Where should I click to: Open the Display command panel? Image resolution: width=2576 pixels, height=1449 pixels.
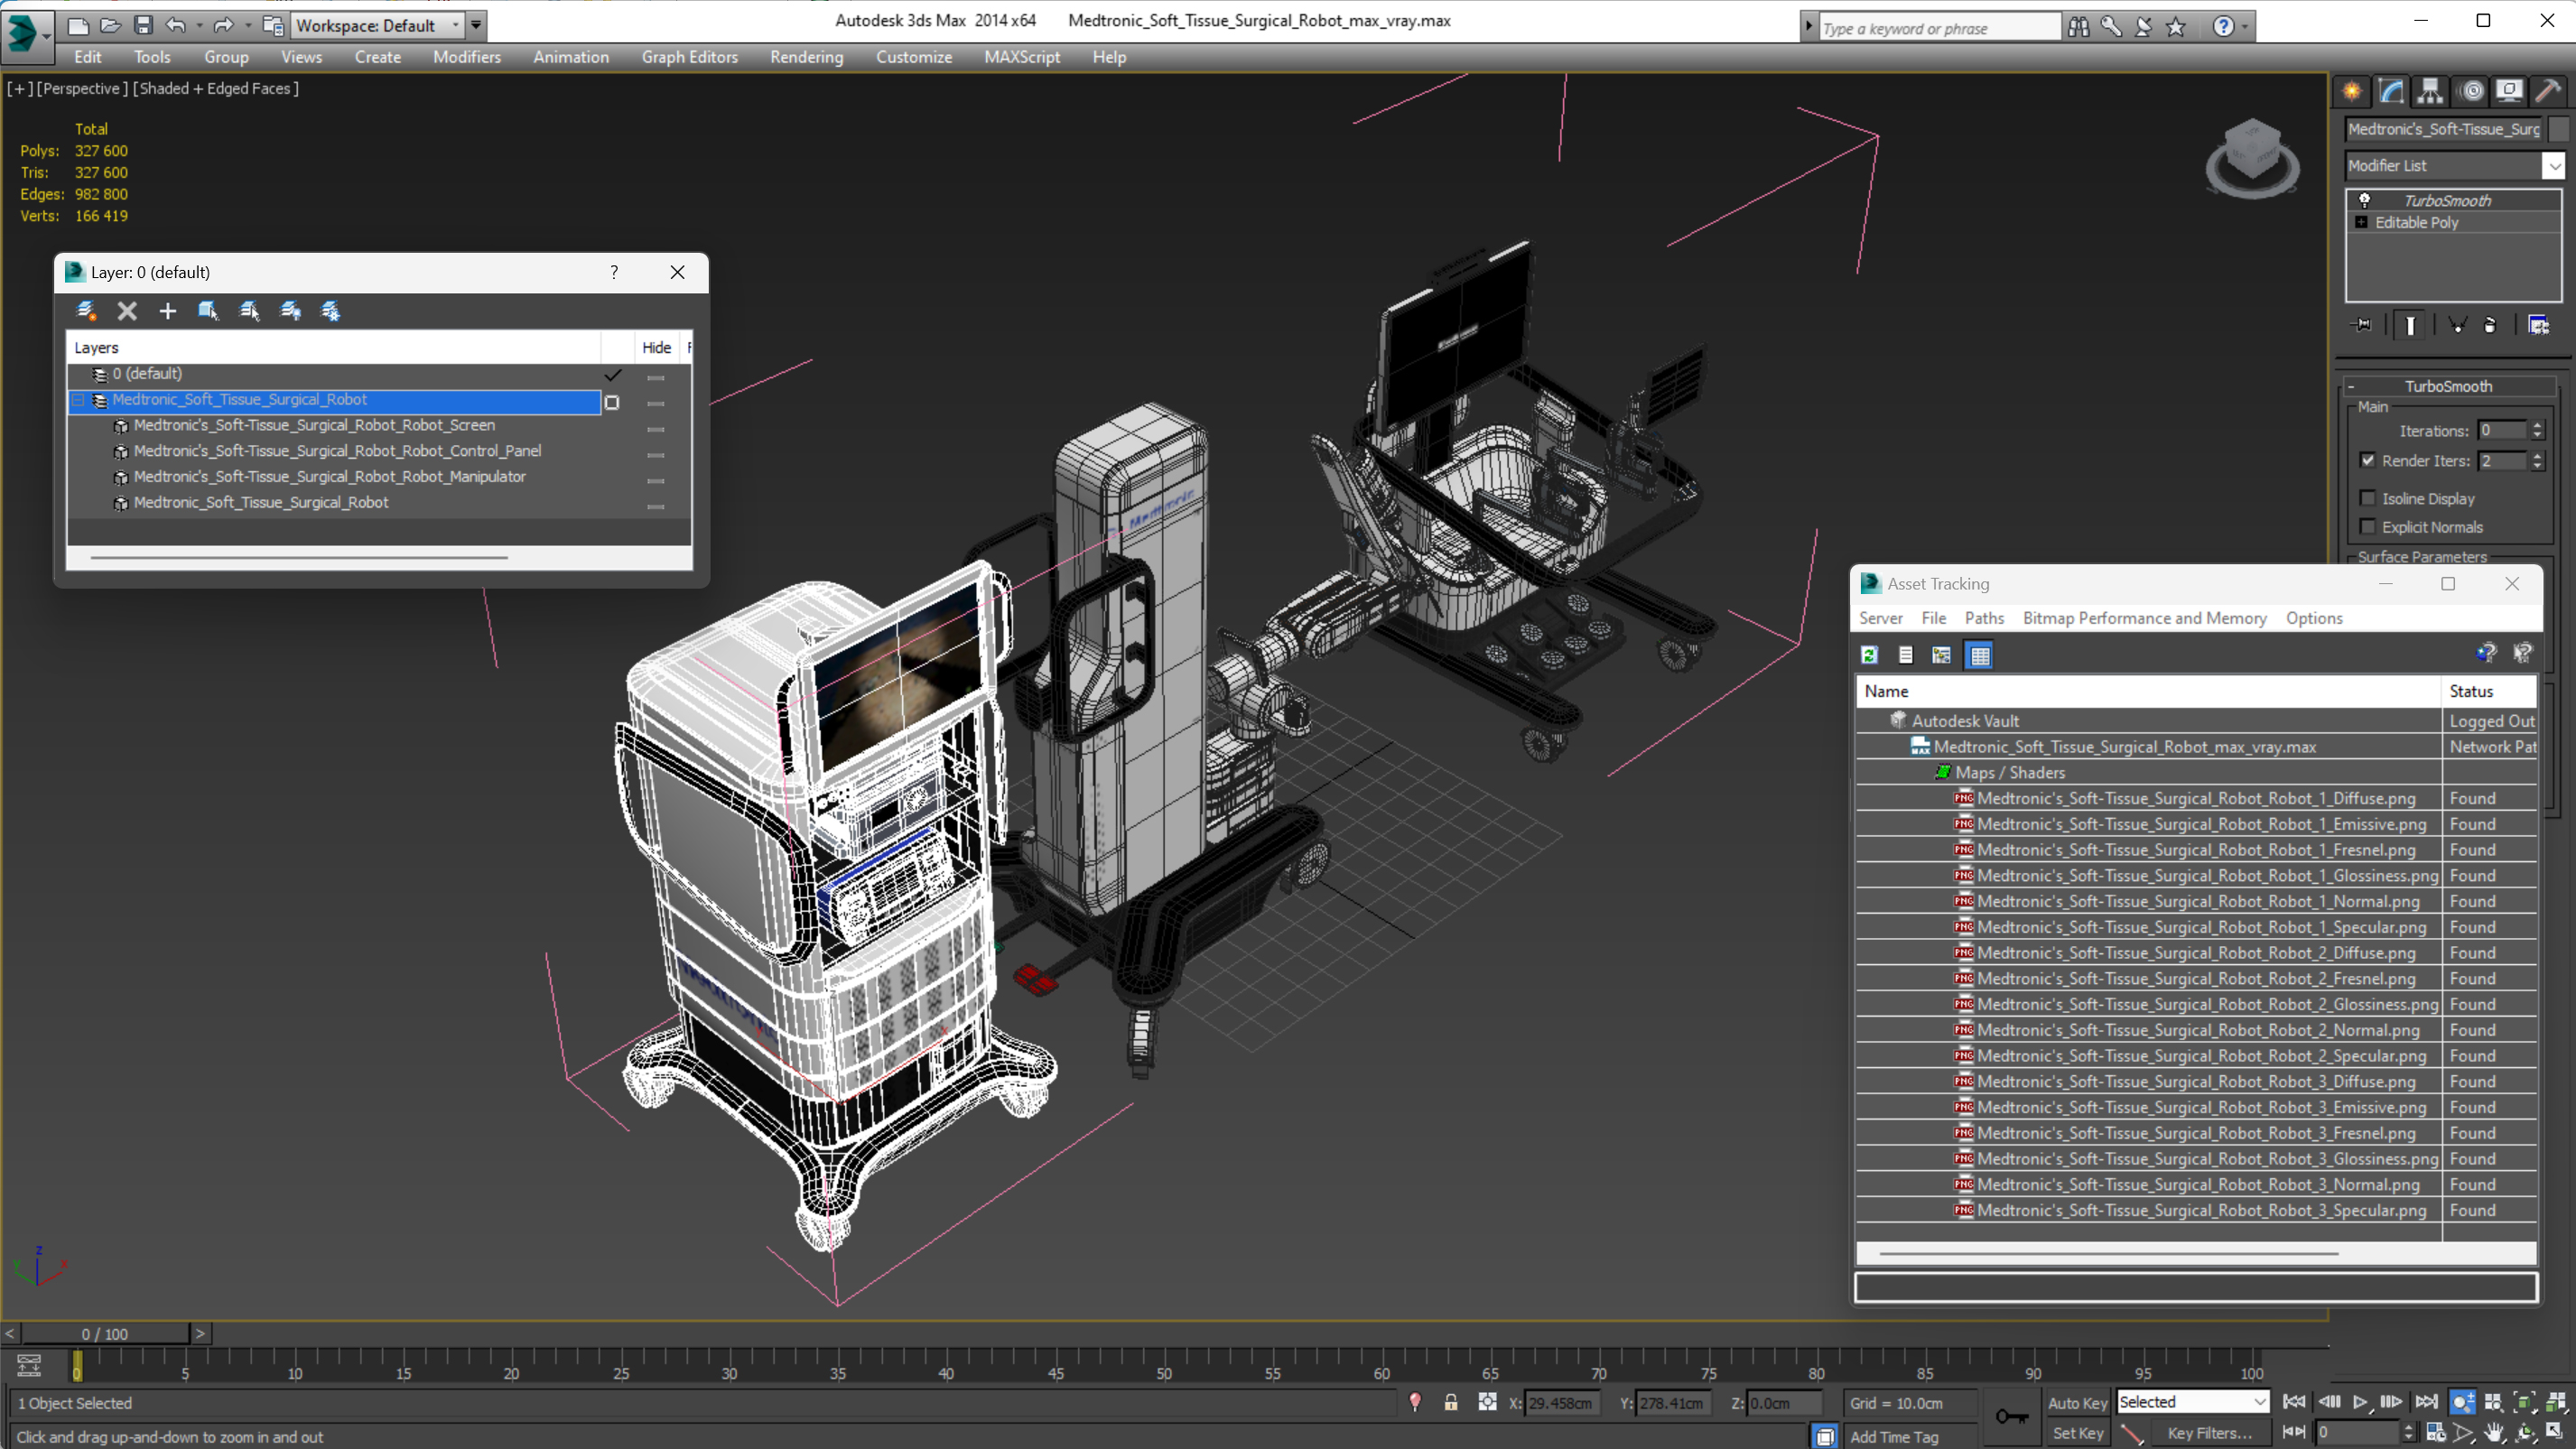pos(2509,91)
